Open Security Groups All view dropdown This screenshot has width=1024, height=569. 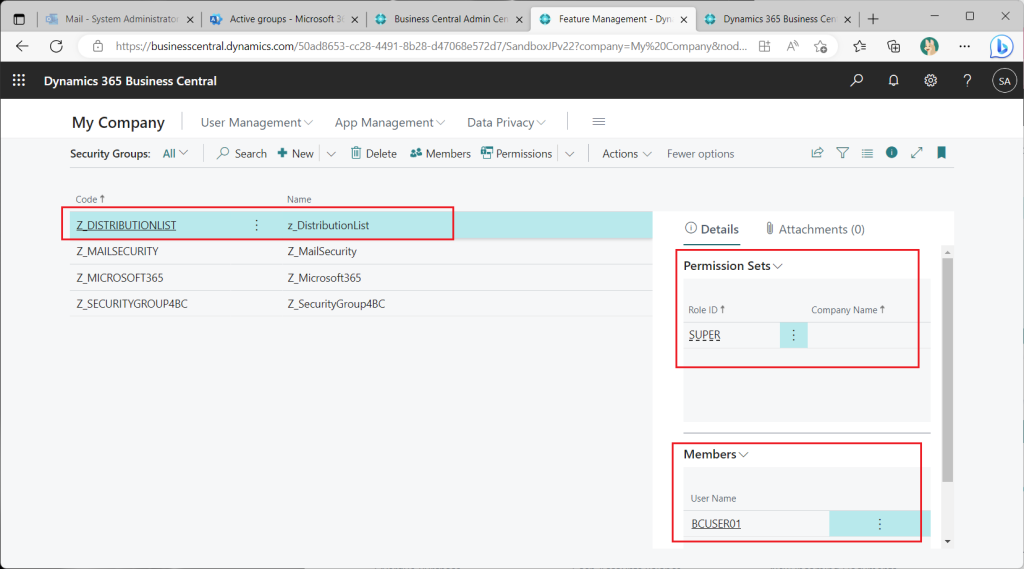pos(175,154)
